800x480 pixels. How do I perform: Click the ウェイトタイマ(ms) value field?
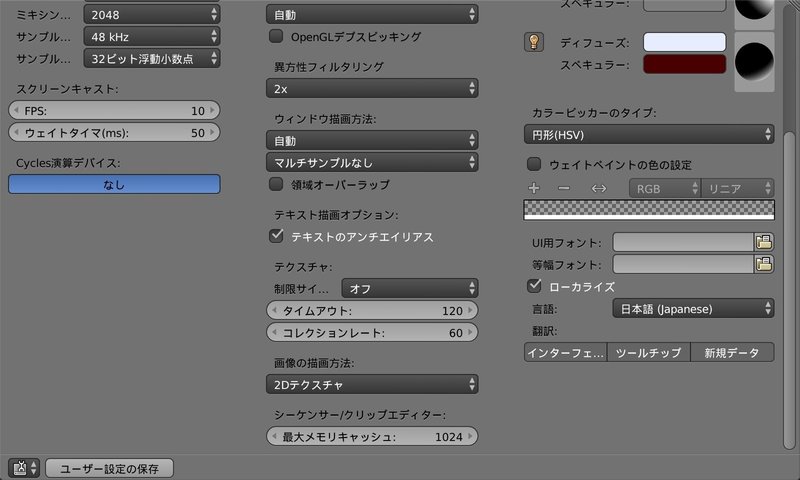(114, 133)
